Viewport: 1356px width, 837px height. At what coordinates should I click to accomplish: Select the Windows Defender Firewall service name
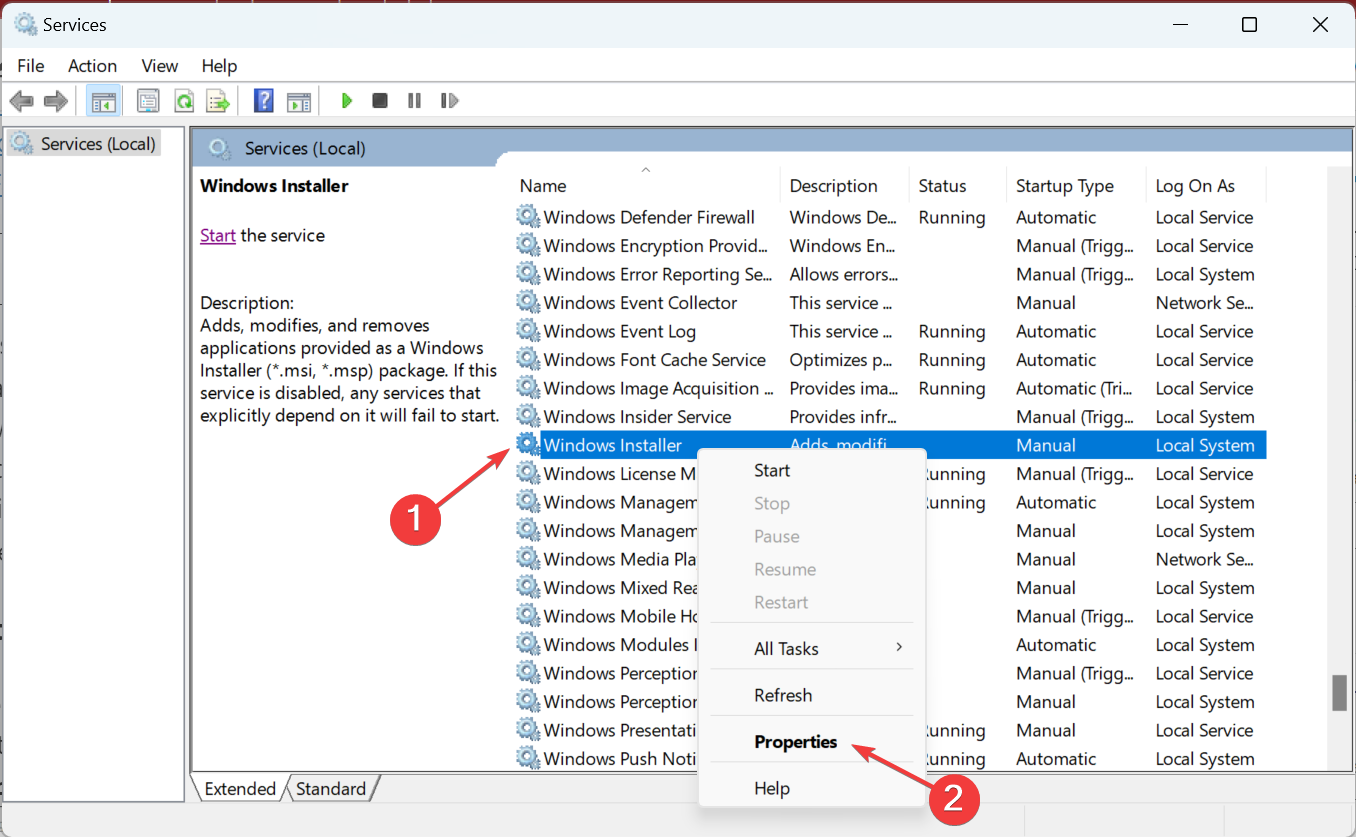pos(649,217)
